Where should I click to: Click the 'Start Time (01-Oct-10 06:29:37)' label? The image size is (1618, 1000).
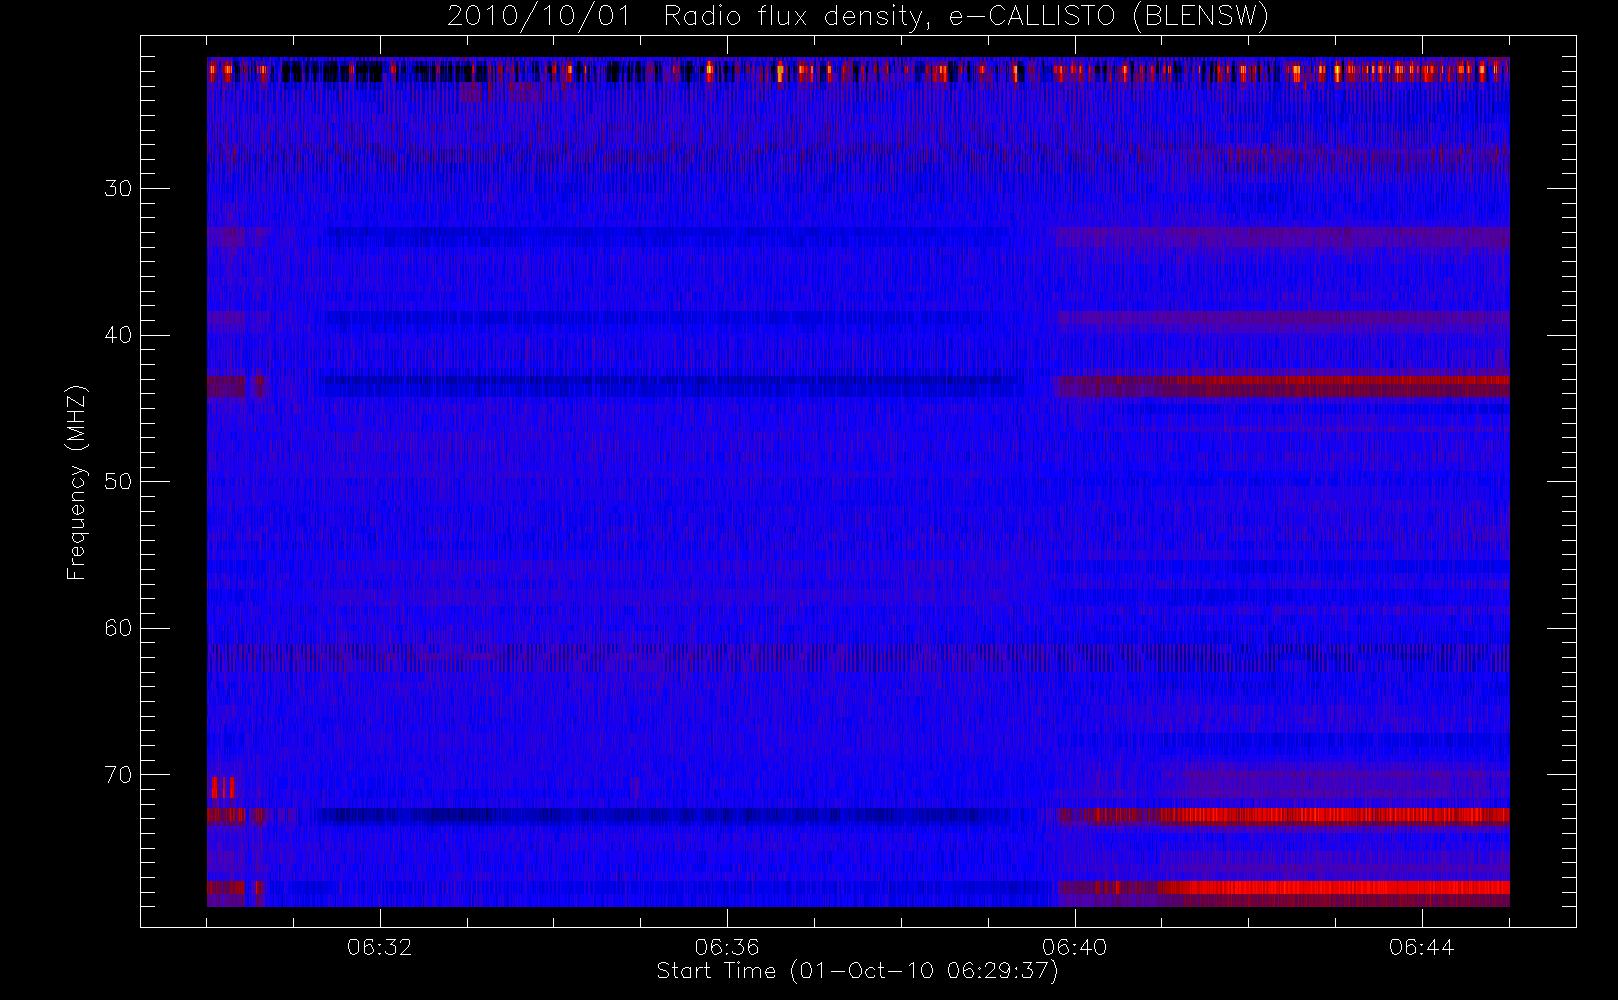[857, 971]
